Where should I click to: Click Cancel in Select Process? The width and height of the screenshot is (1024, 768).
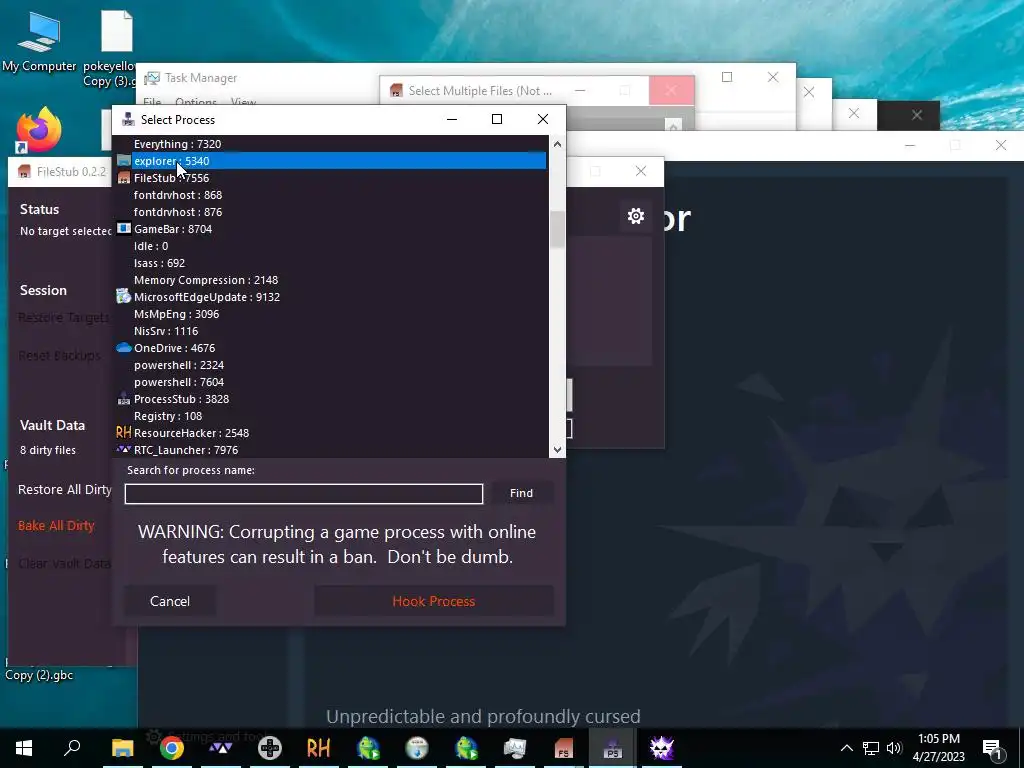[x=170, y=601]
